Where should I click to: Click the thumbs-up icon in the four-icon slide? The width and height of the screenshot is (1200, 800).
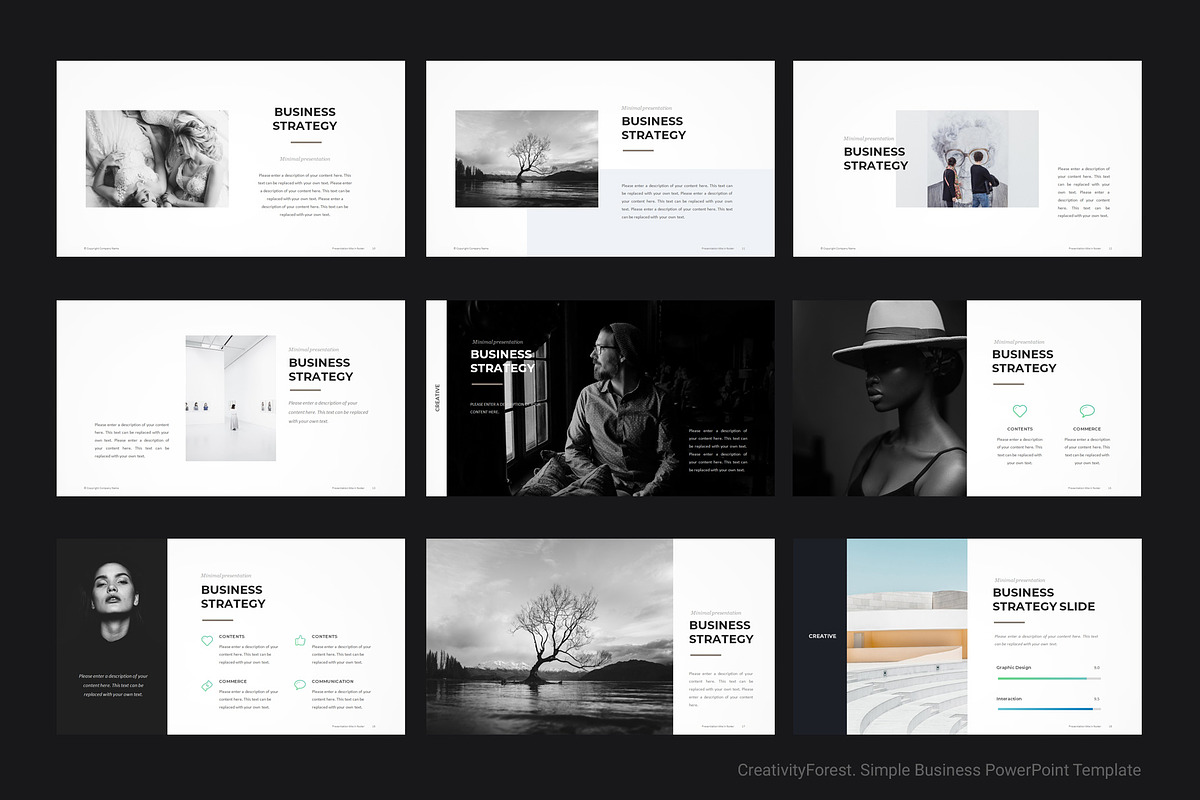[x=300, y=640]
